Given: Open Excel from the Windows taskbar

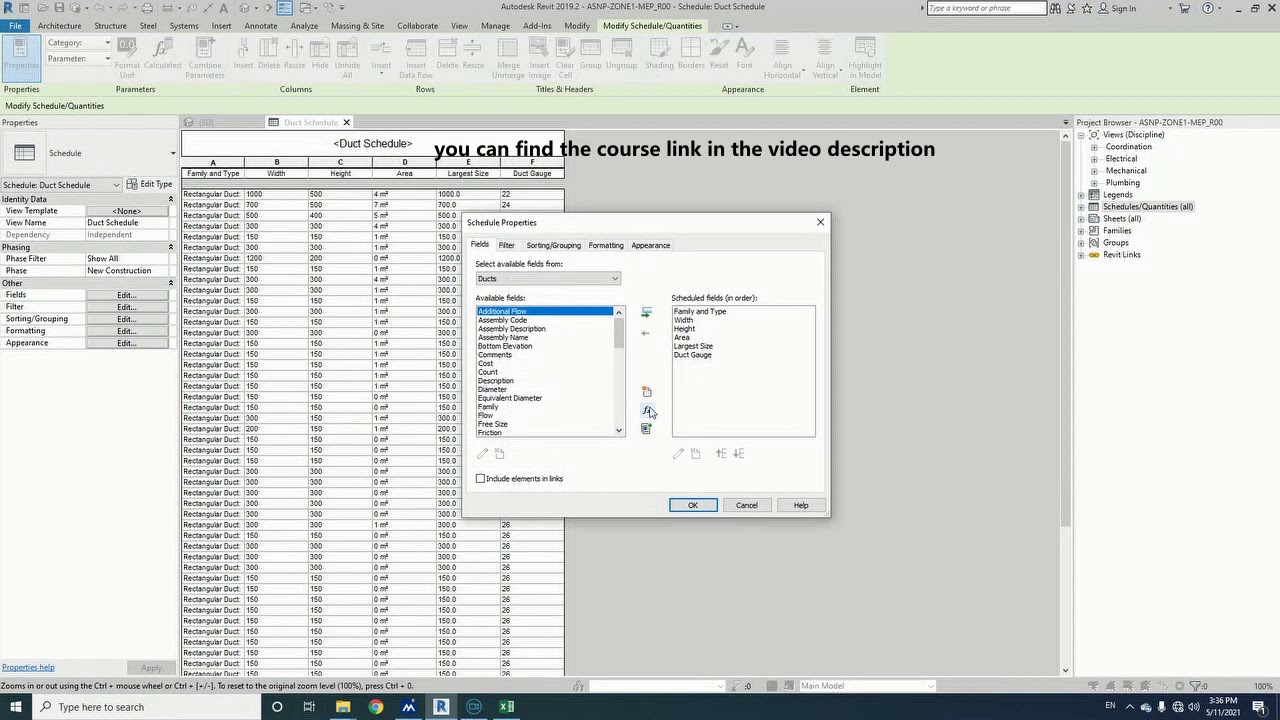Looking at the screenshot, I should point(507,707).
